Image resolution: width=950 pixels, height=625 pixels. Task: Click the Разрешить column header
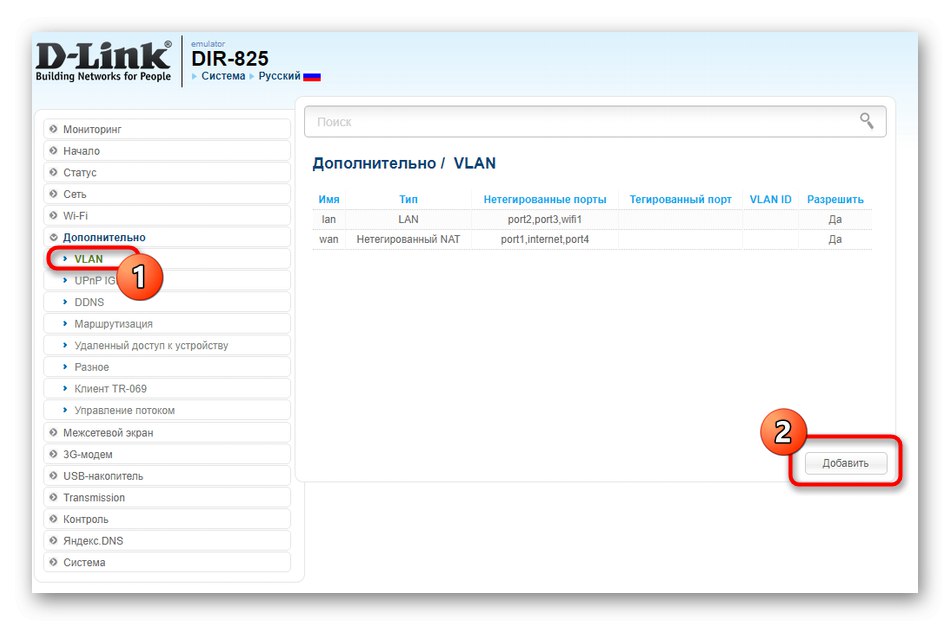coord(835,199)
